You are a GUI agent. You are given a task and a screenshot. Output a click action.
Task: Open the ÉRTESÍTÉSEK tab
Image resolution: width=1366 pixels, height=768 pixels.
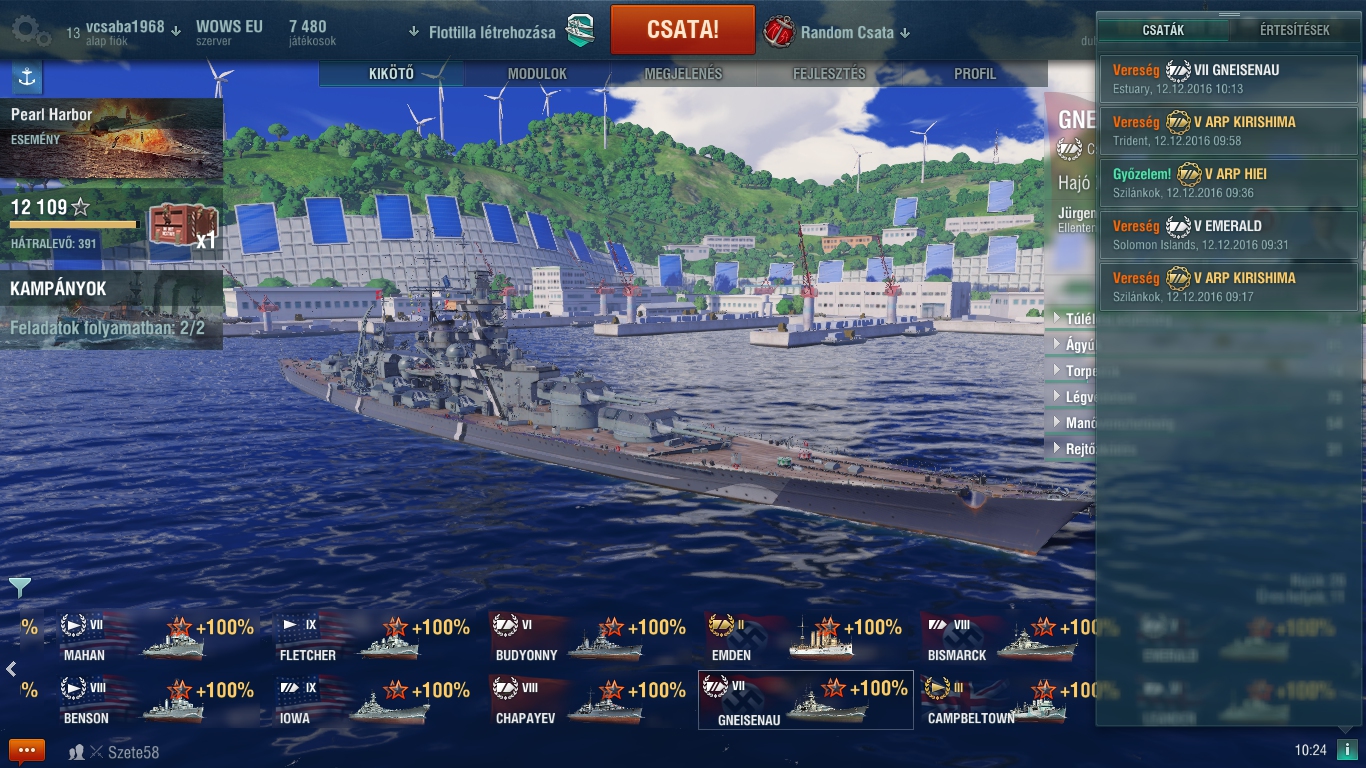pos(1294,30)
